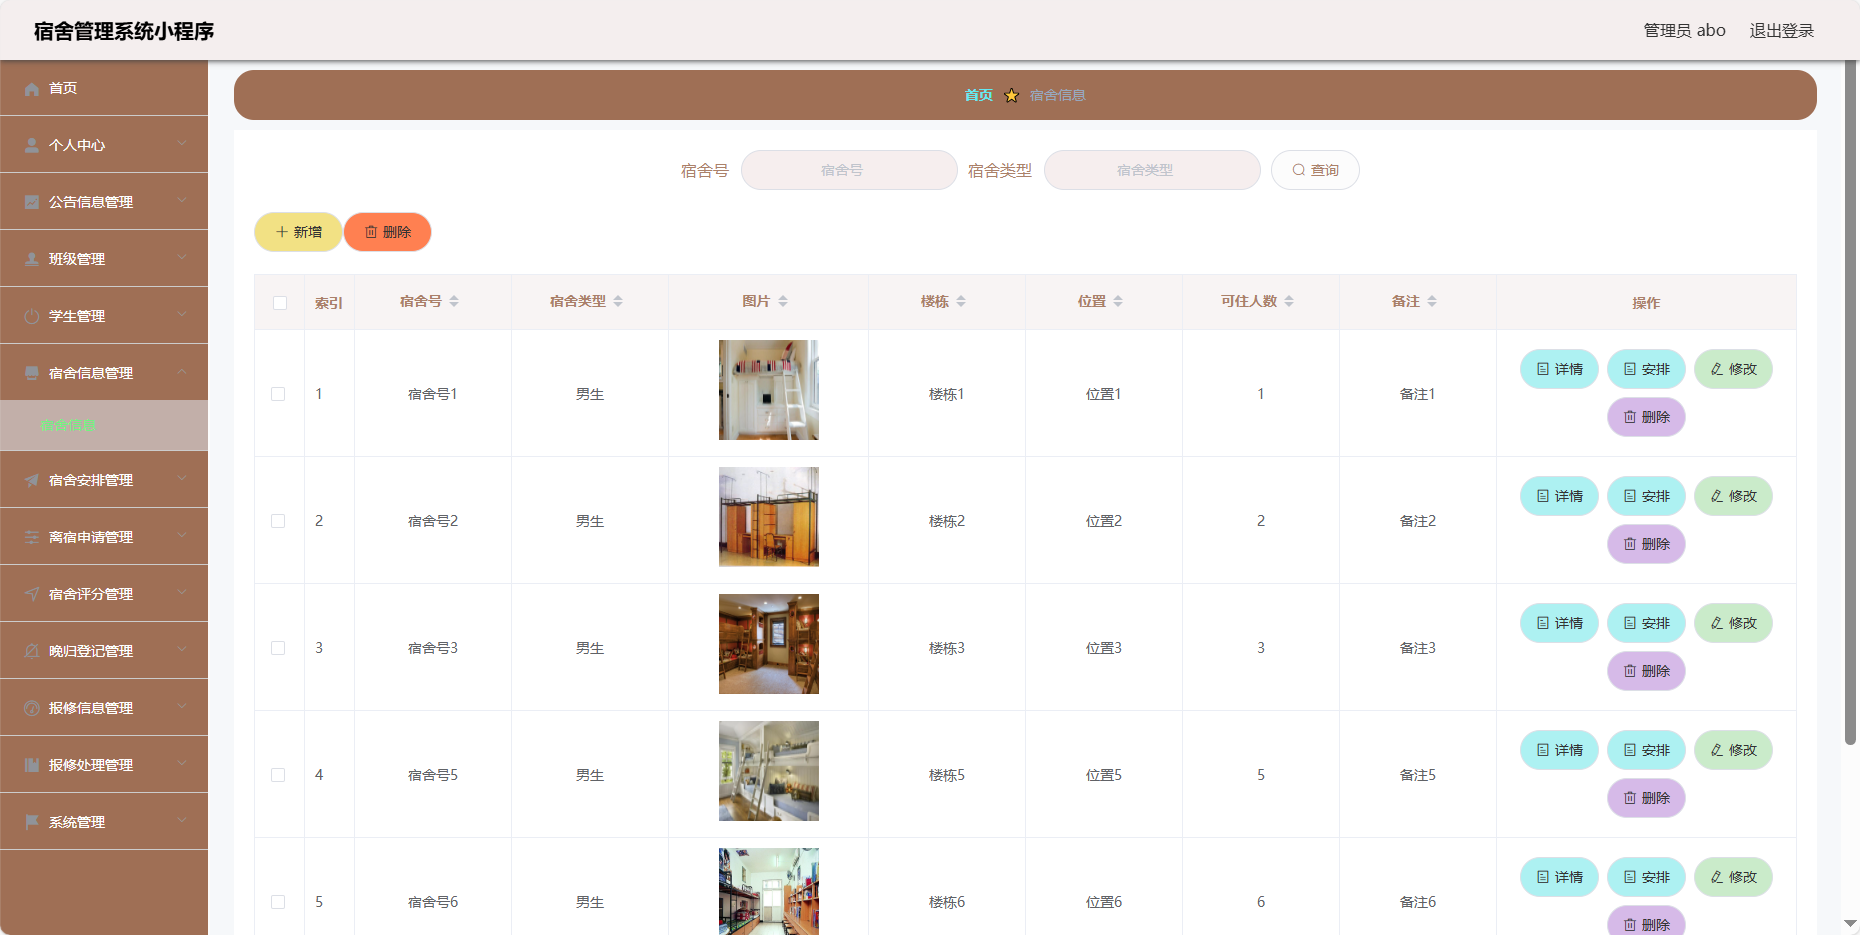Click the 查询 search button

coord(1315,170)
